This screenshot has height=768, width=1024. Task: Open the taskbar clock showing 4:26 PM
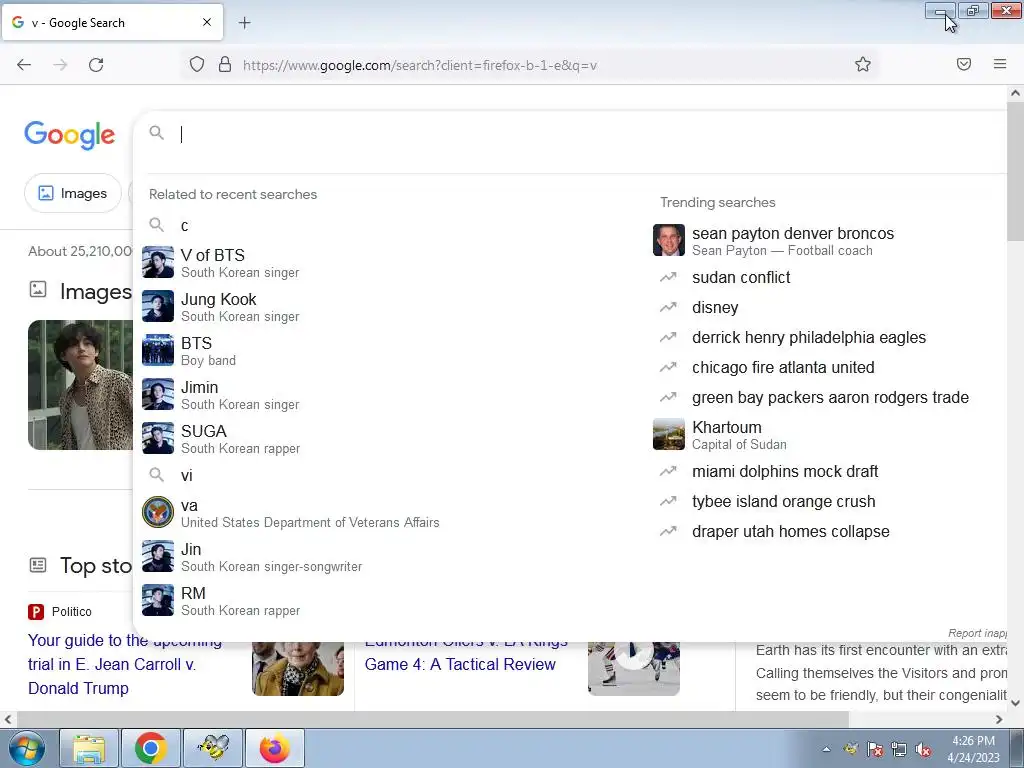coord(973,749)
